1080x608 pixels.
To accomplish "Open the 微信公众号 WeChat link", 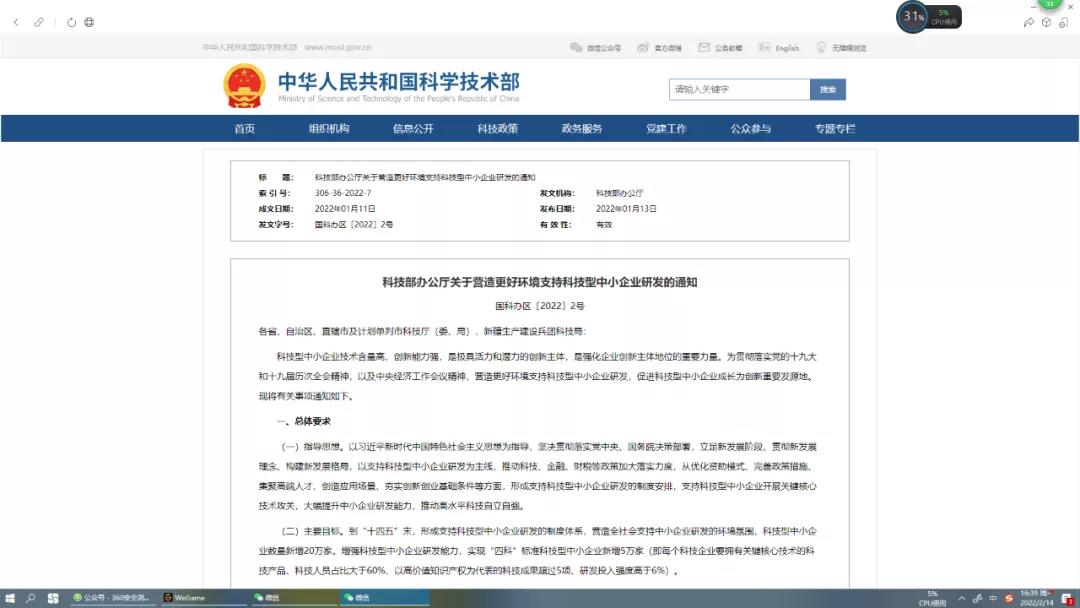I will 596,47.
